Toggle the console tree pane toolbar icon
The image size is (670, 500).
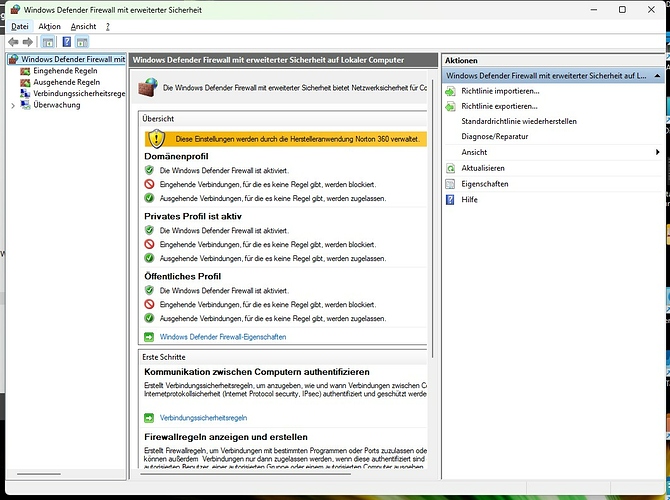click(x=48, y=42)
